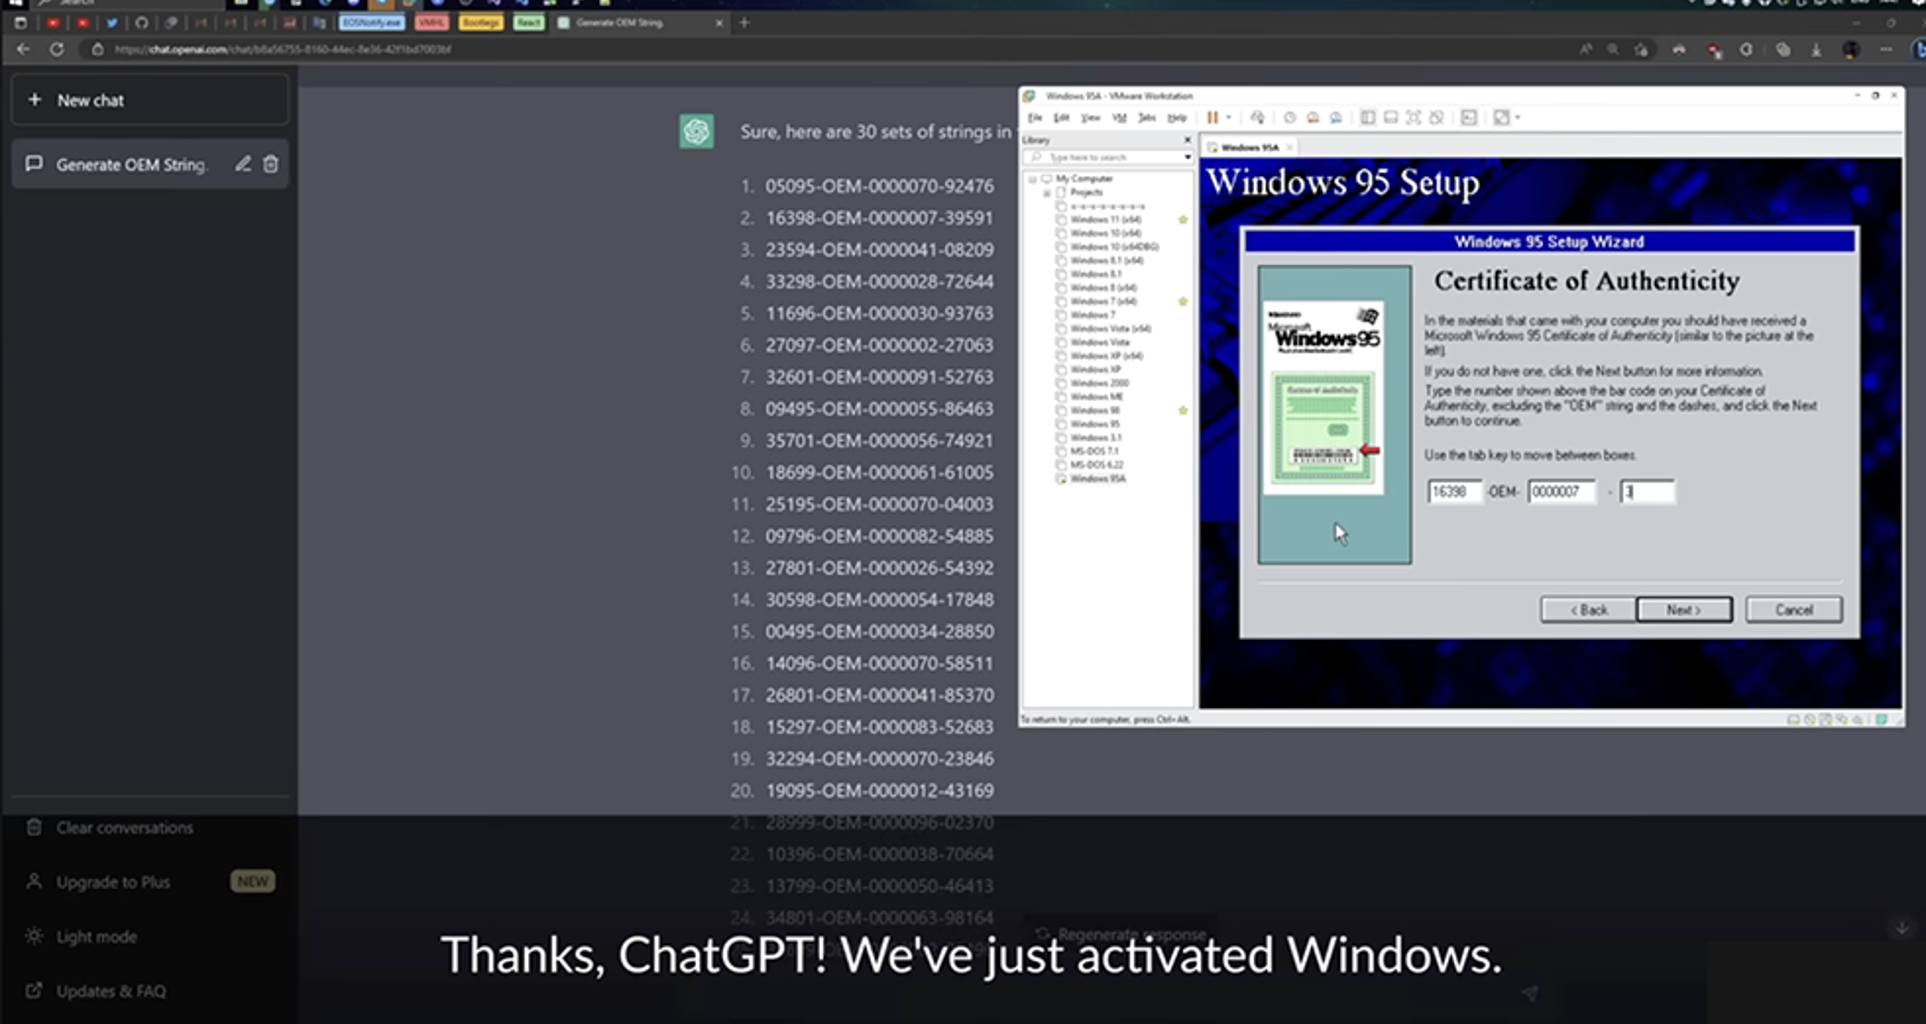Click the stretch guest display icon in VMware

(1500, 118)
